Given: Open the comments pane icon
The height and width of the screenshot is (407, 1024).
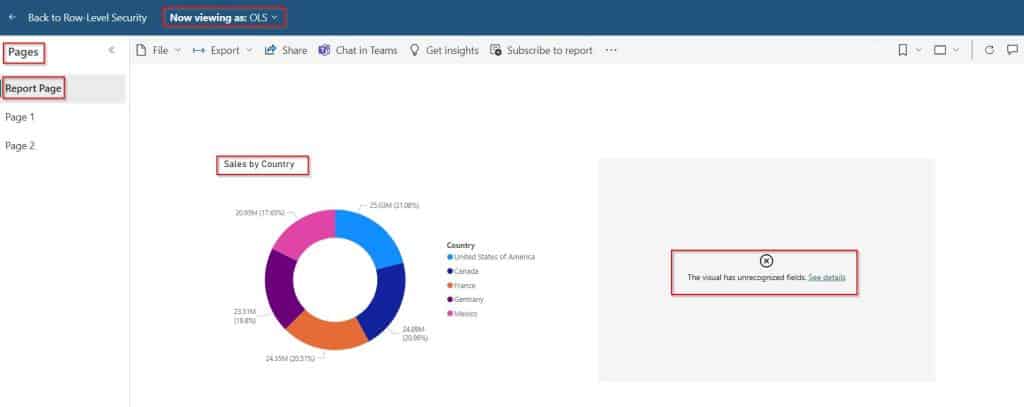Looking at the screenshot, I should pos(1012,50).
